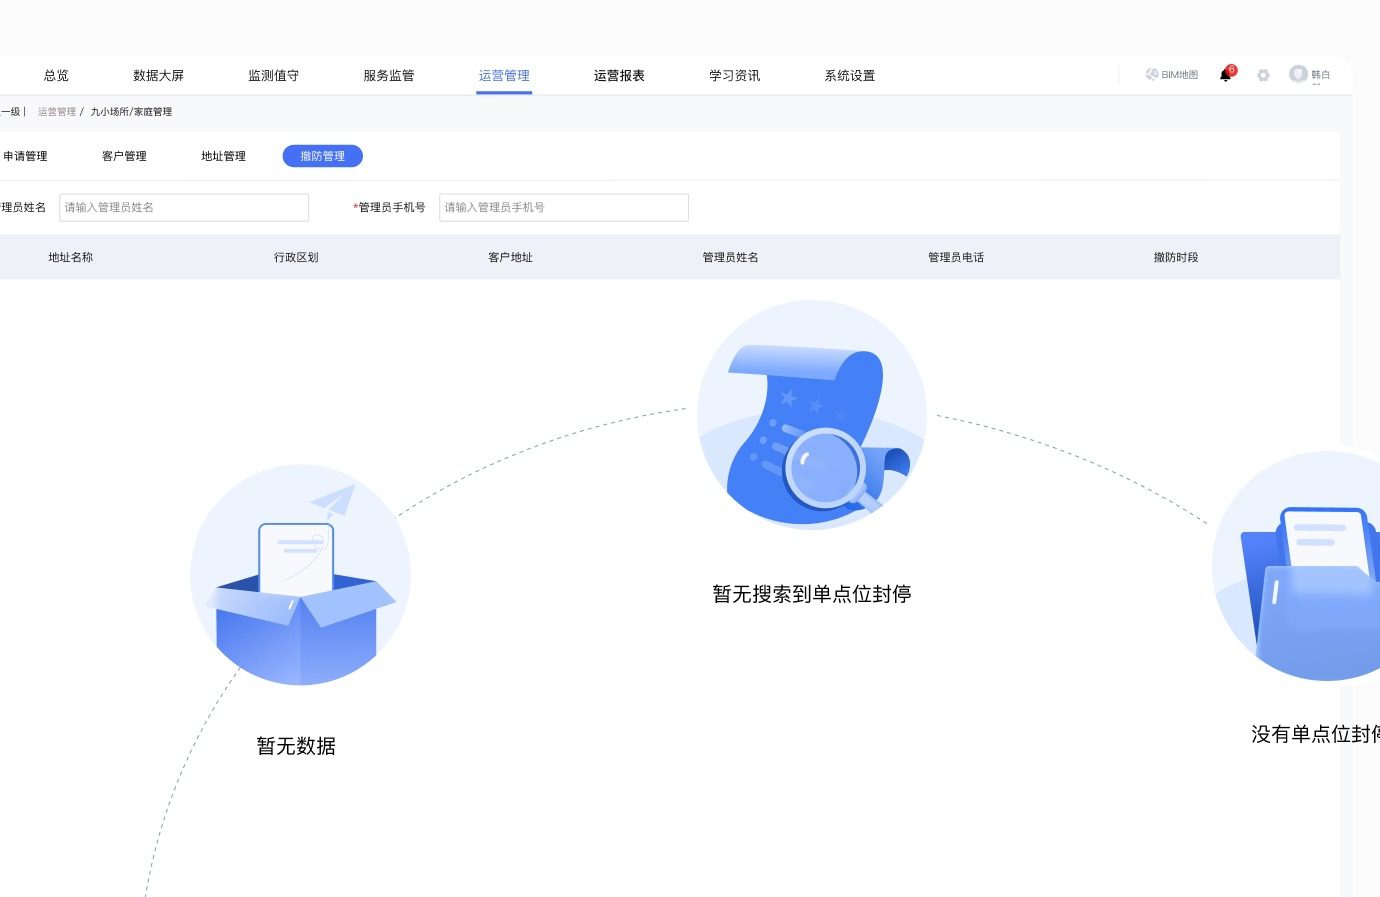Click the 暂无搜索到单点位封停 caption

pos(812,594)
